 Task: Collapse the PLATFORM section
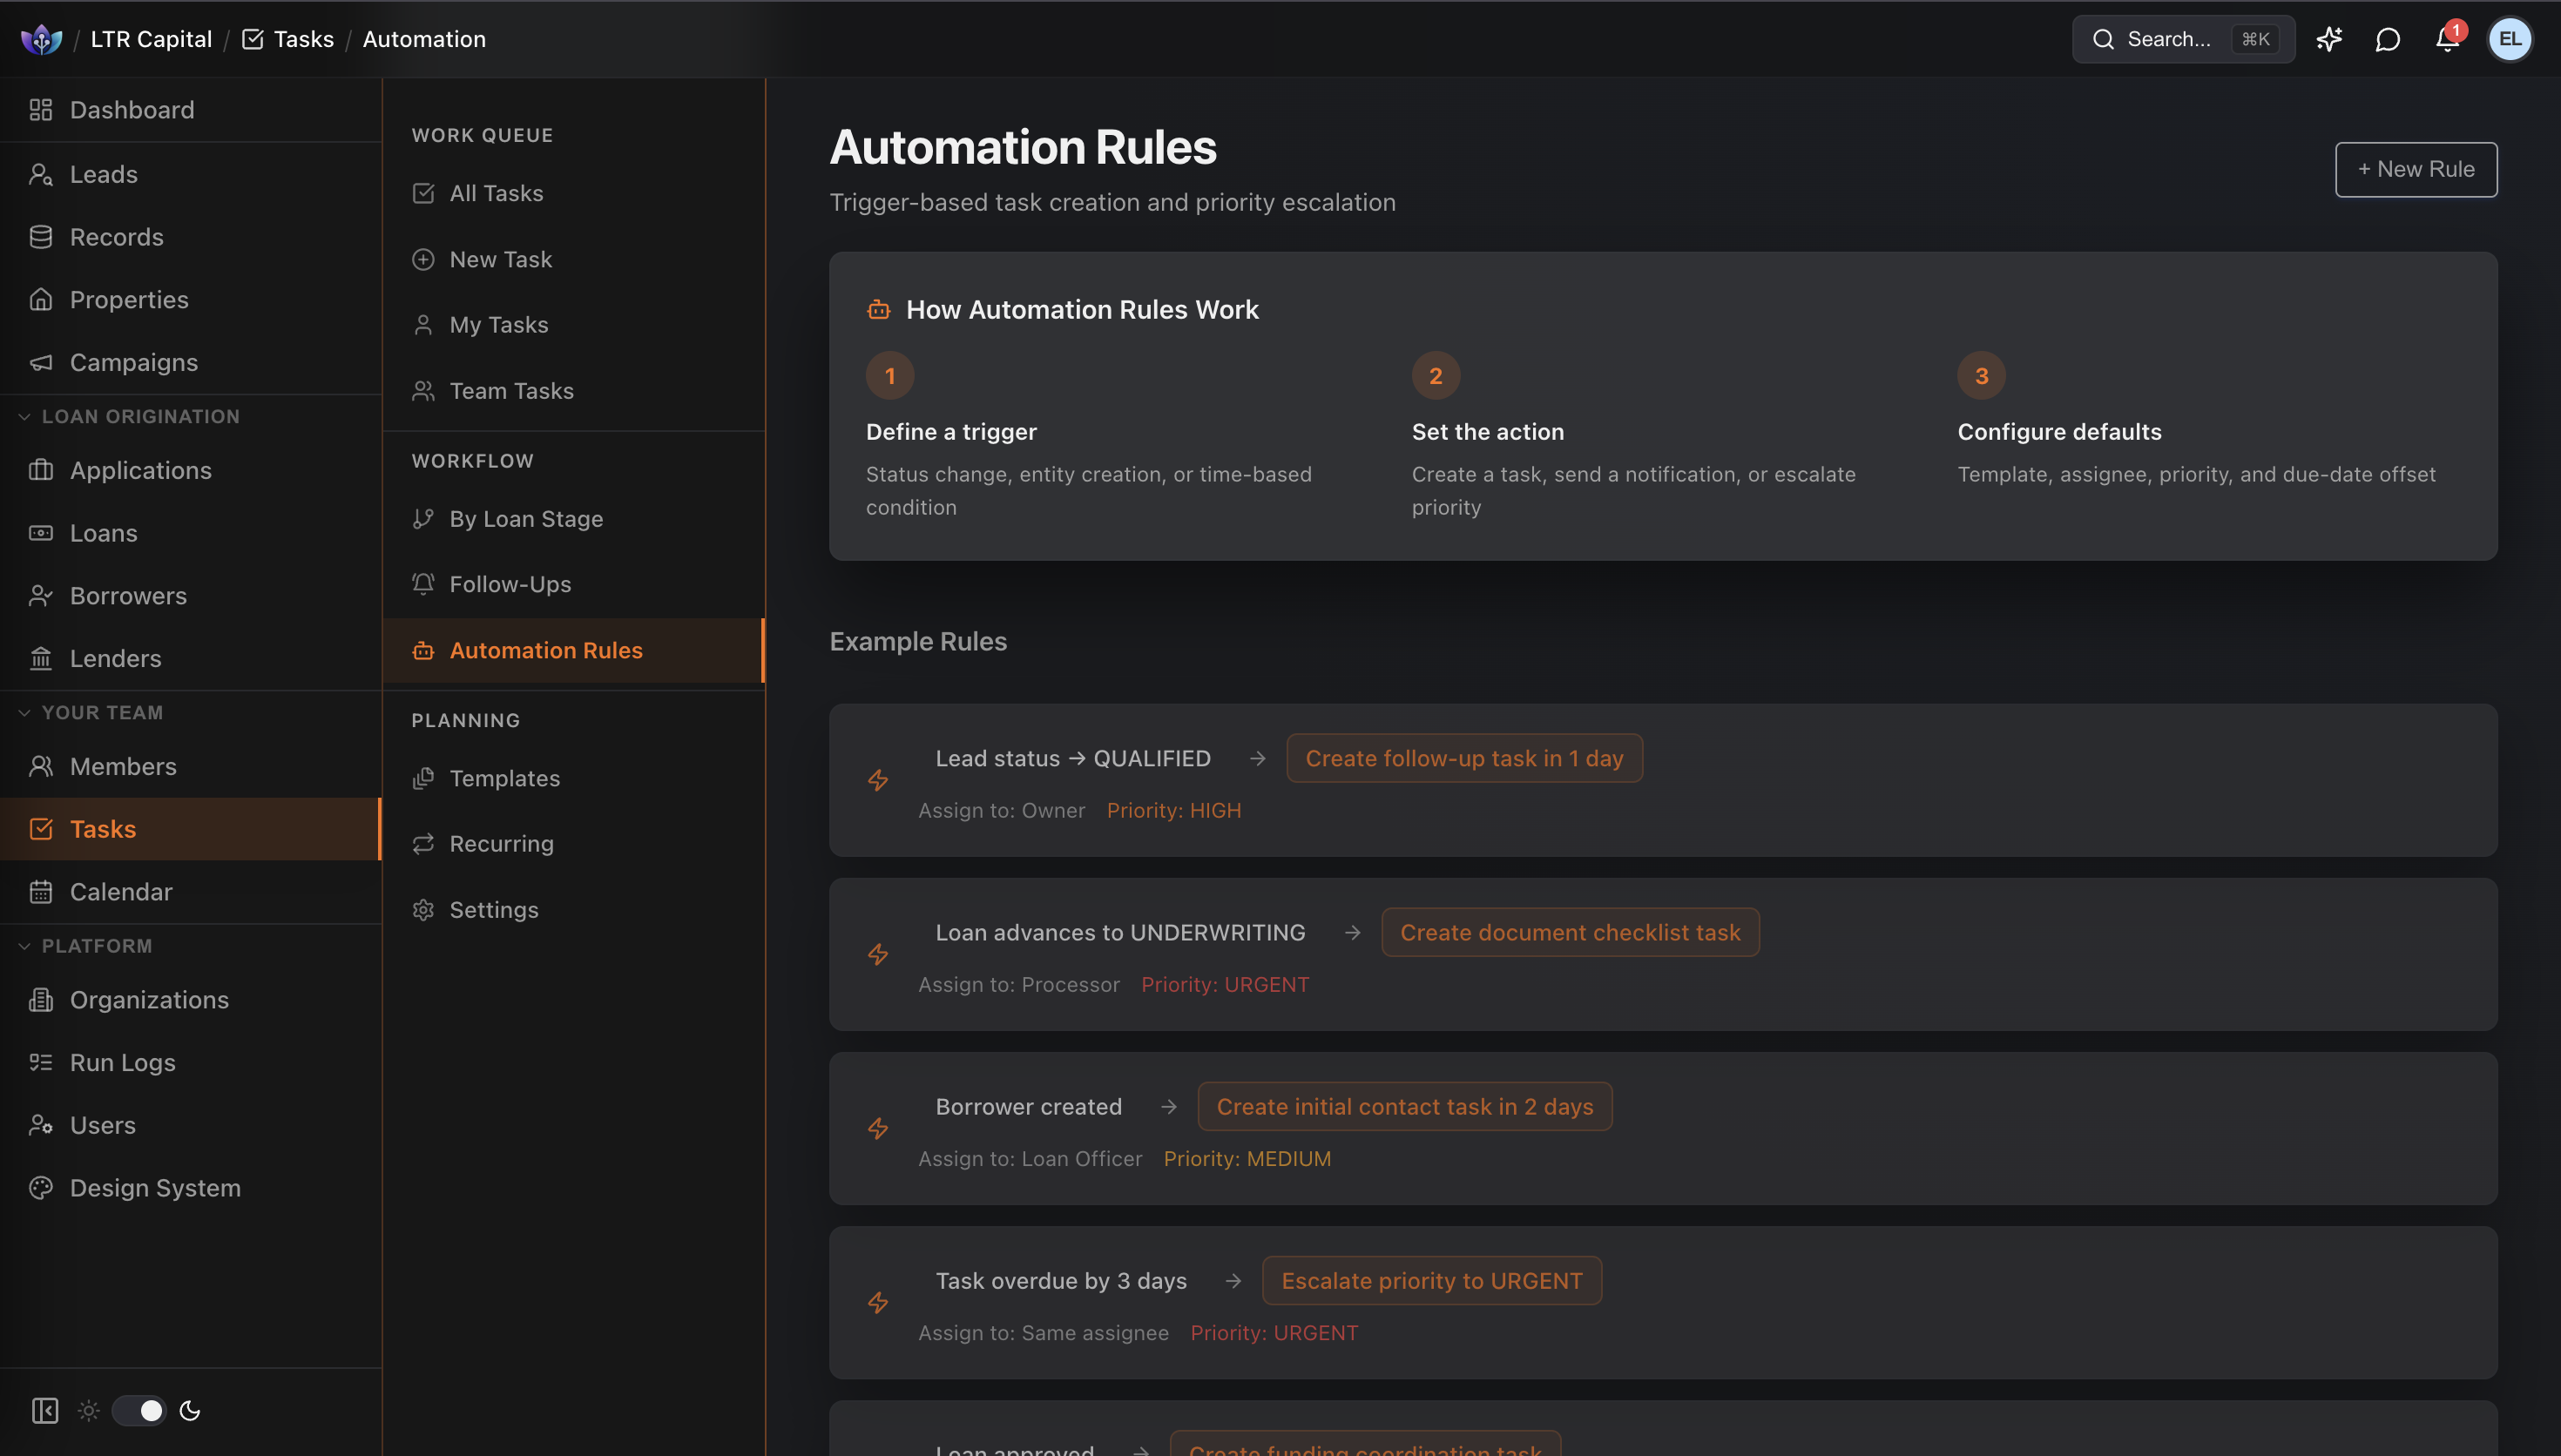click(24, 945)
